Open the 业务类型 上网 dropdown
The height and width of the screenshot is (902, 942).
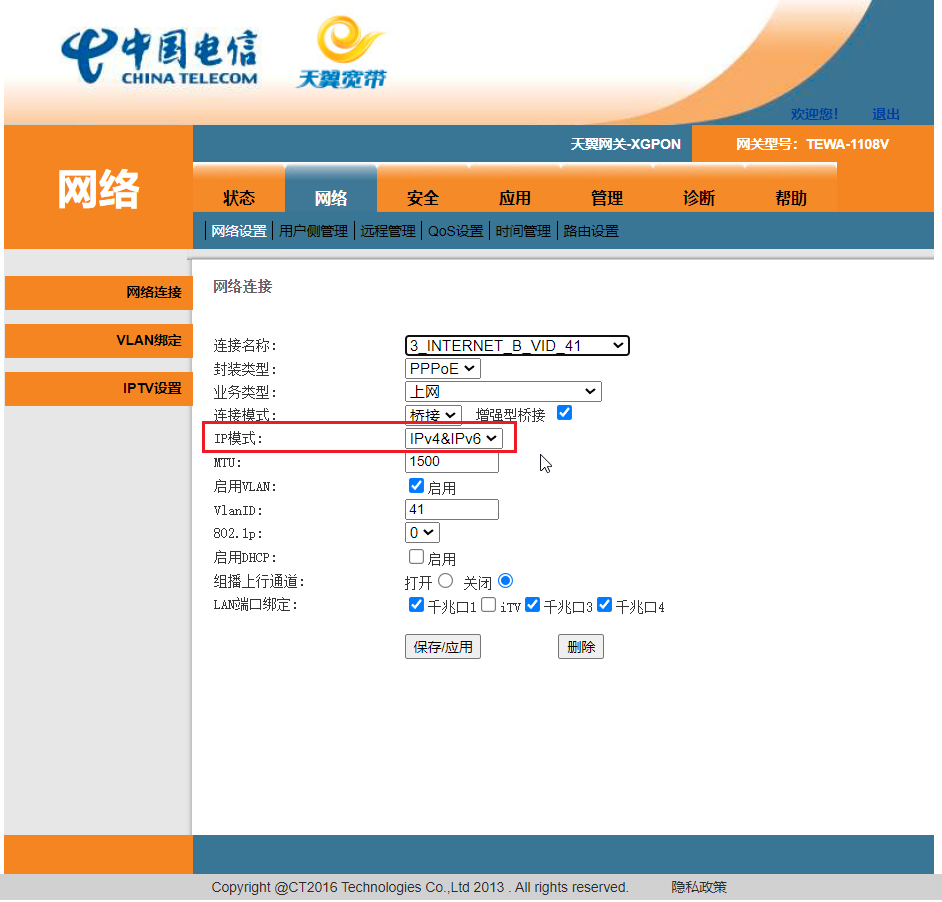[x=503, y=392]
